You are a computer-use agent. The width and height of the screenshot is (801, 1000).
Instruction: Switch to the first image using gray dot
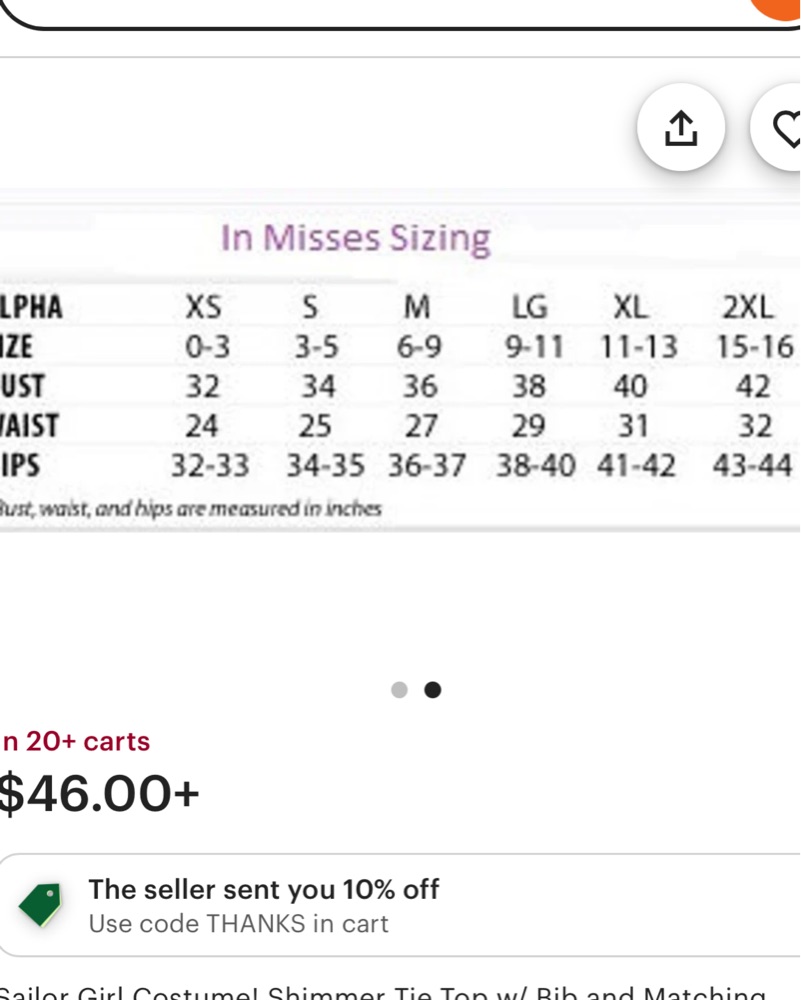click(x=399, y=690)
